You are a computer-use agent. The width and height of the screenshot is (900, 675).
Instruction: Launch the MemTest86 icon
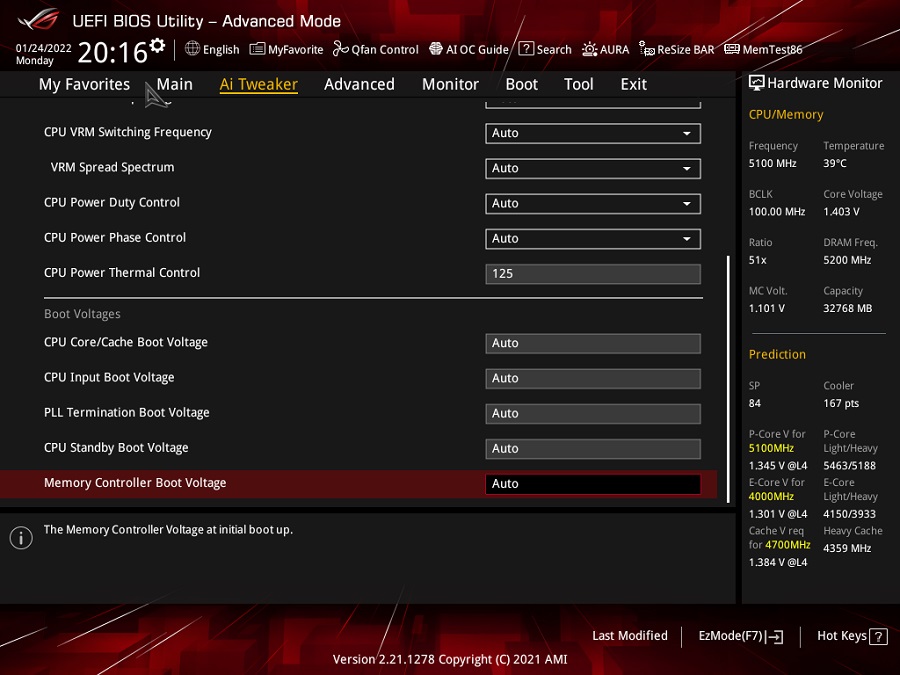coord(732,49)
